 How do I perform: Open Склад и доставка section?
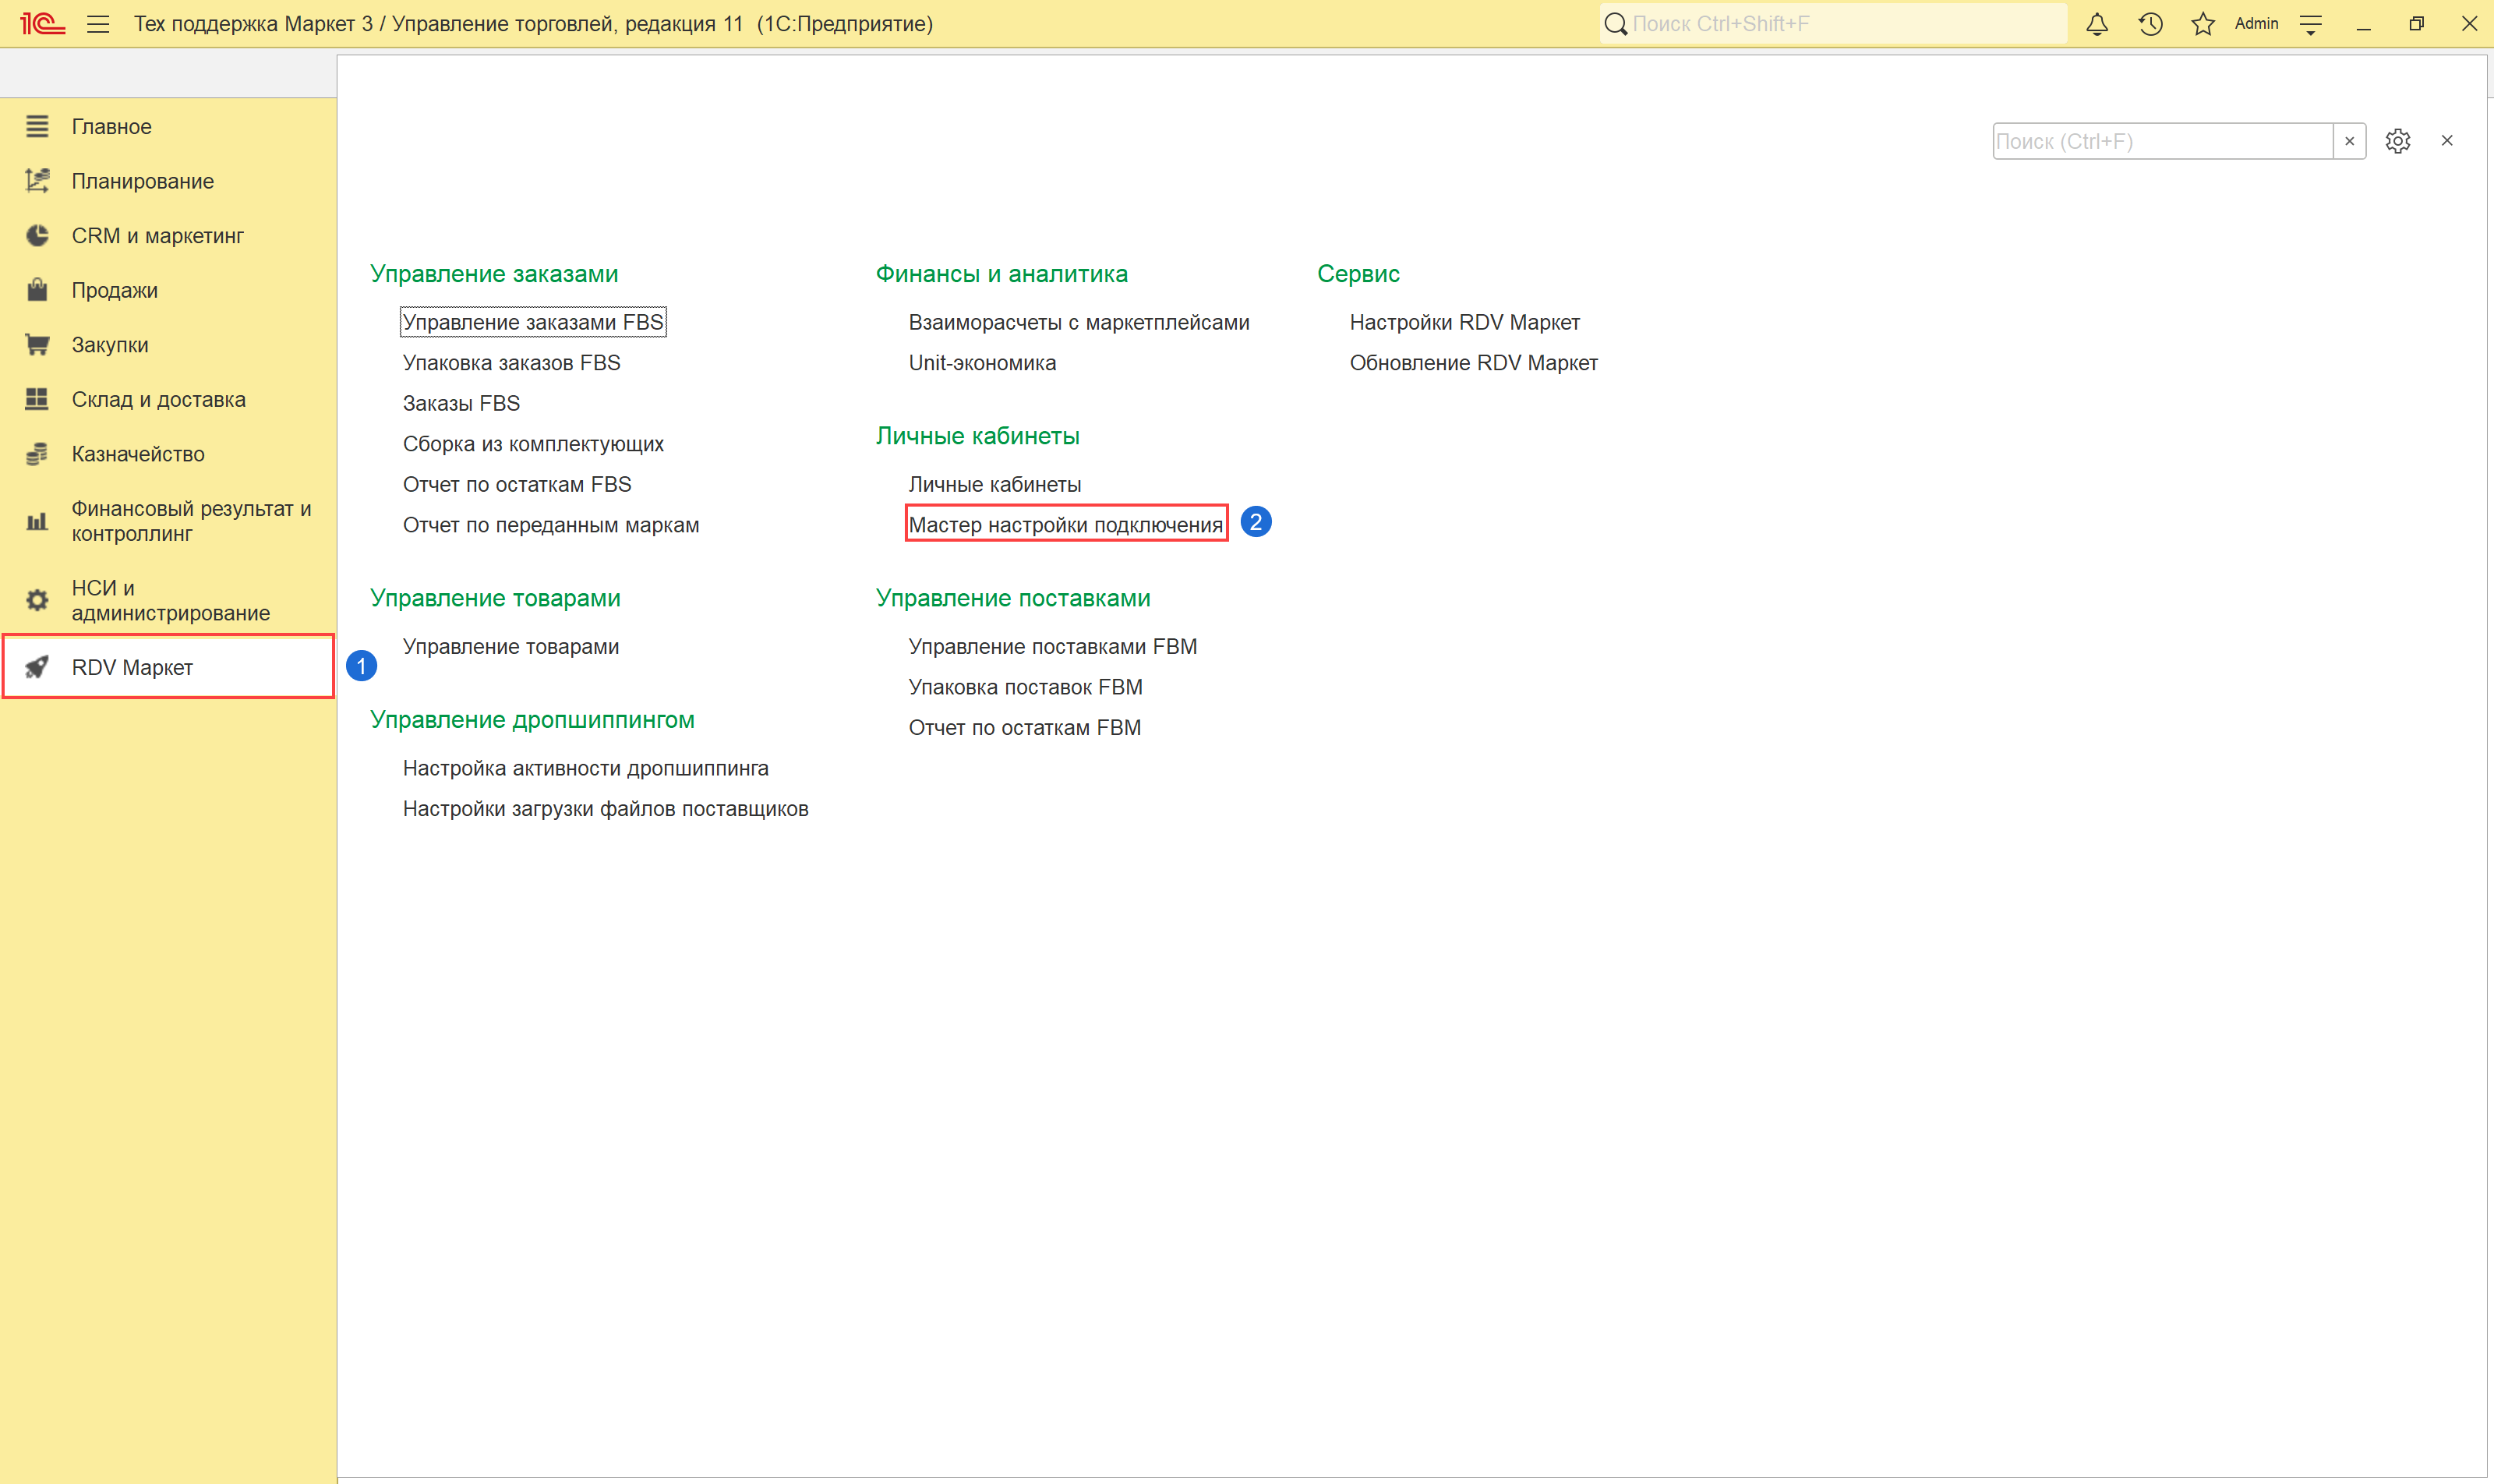[158, 399]
